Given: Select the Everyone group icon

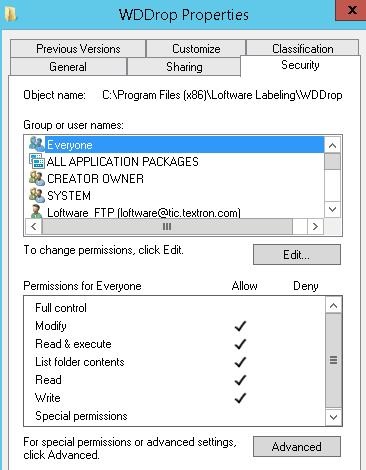Looking at the screenshot, I should pos(36,144).
